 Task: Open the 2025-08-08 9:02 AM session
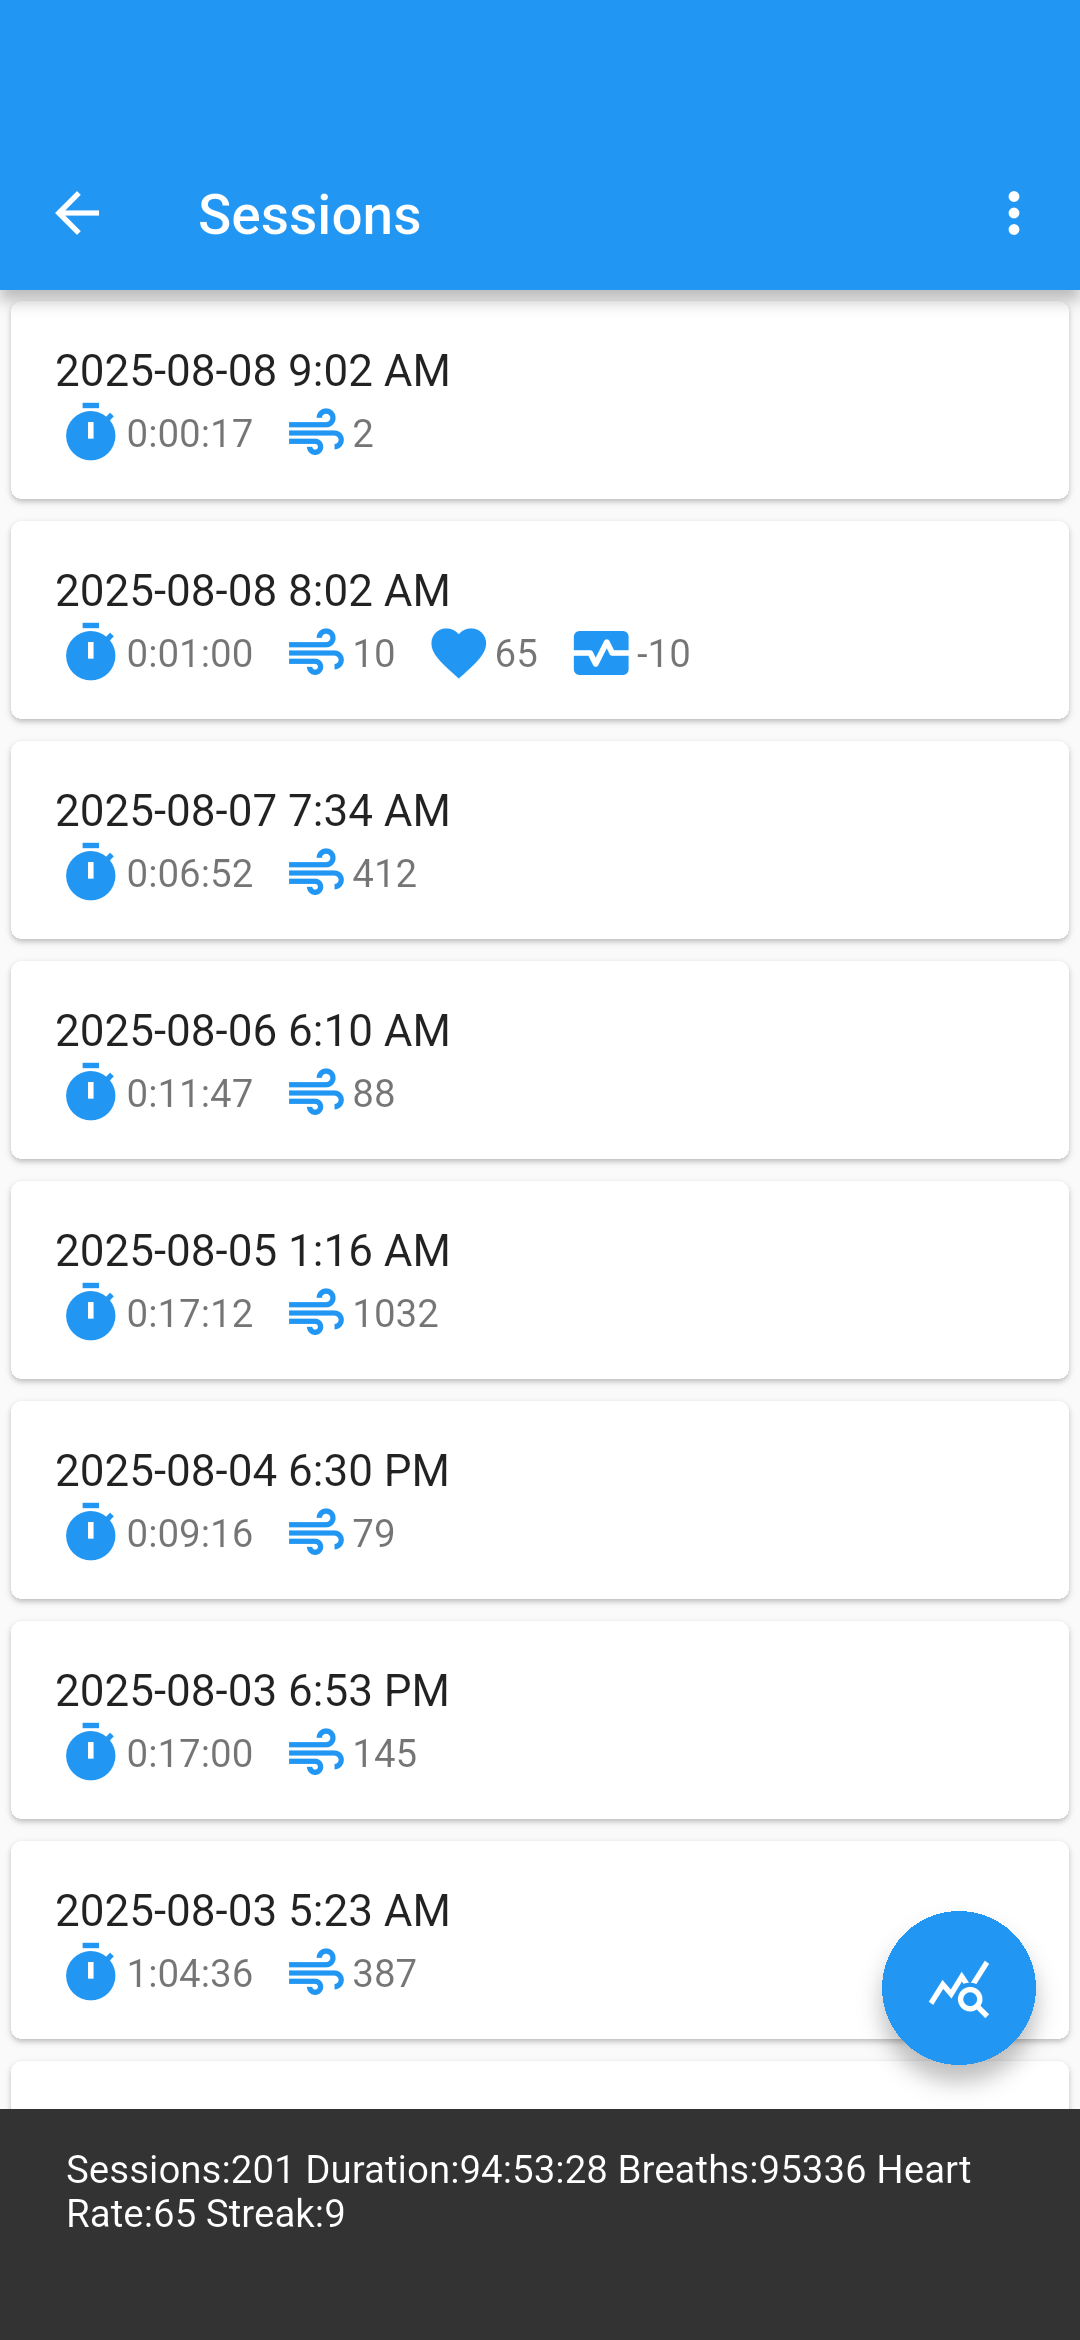[x=540, y=399]
